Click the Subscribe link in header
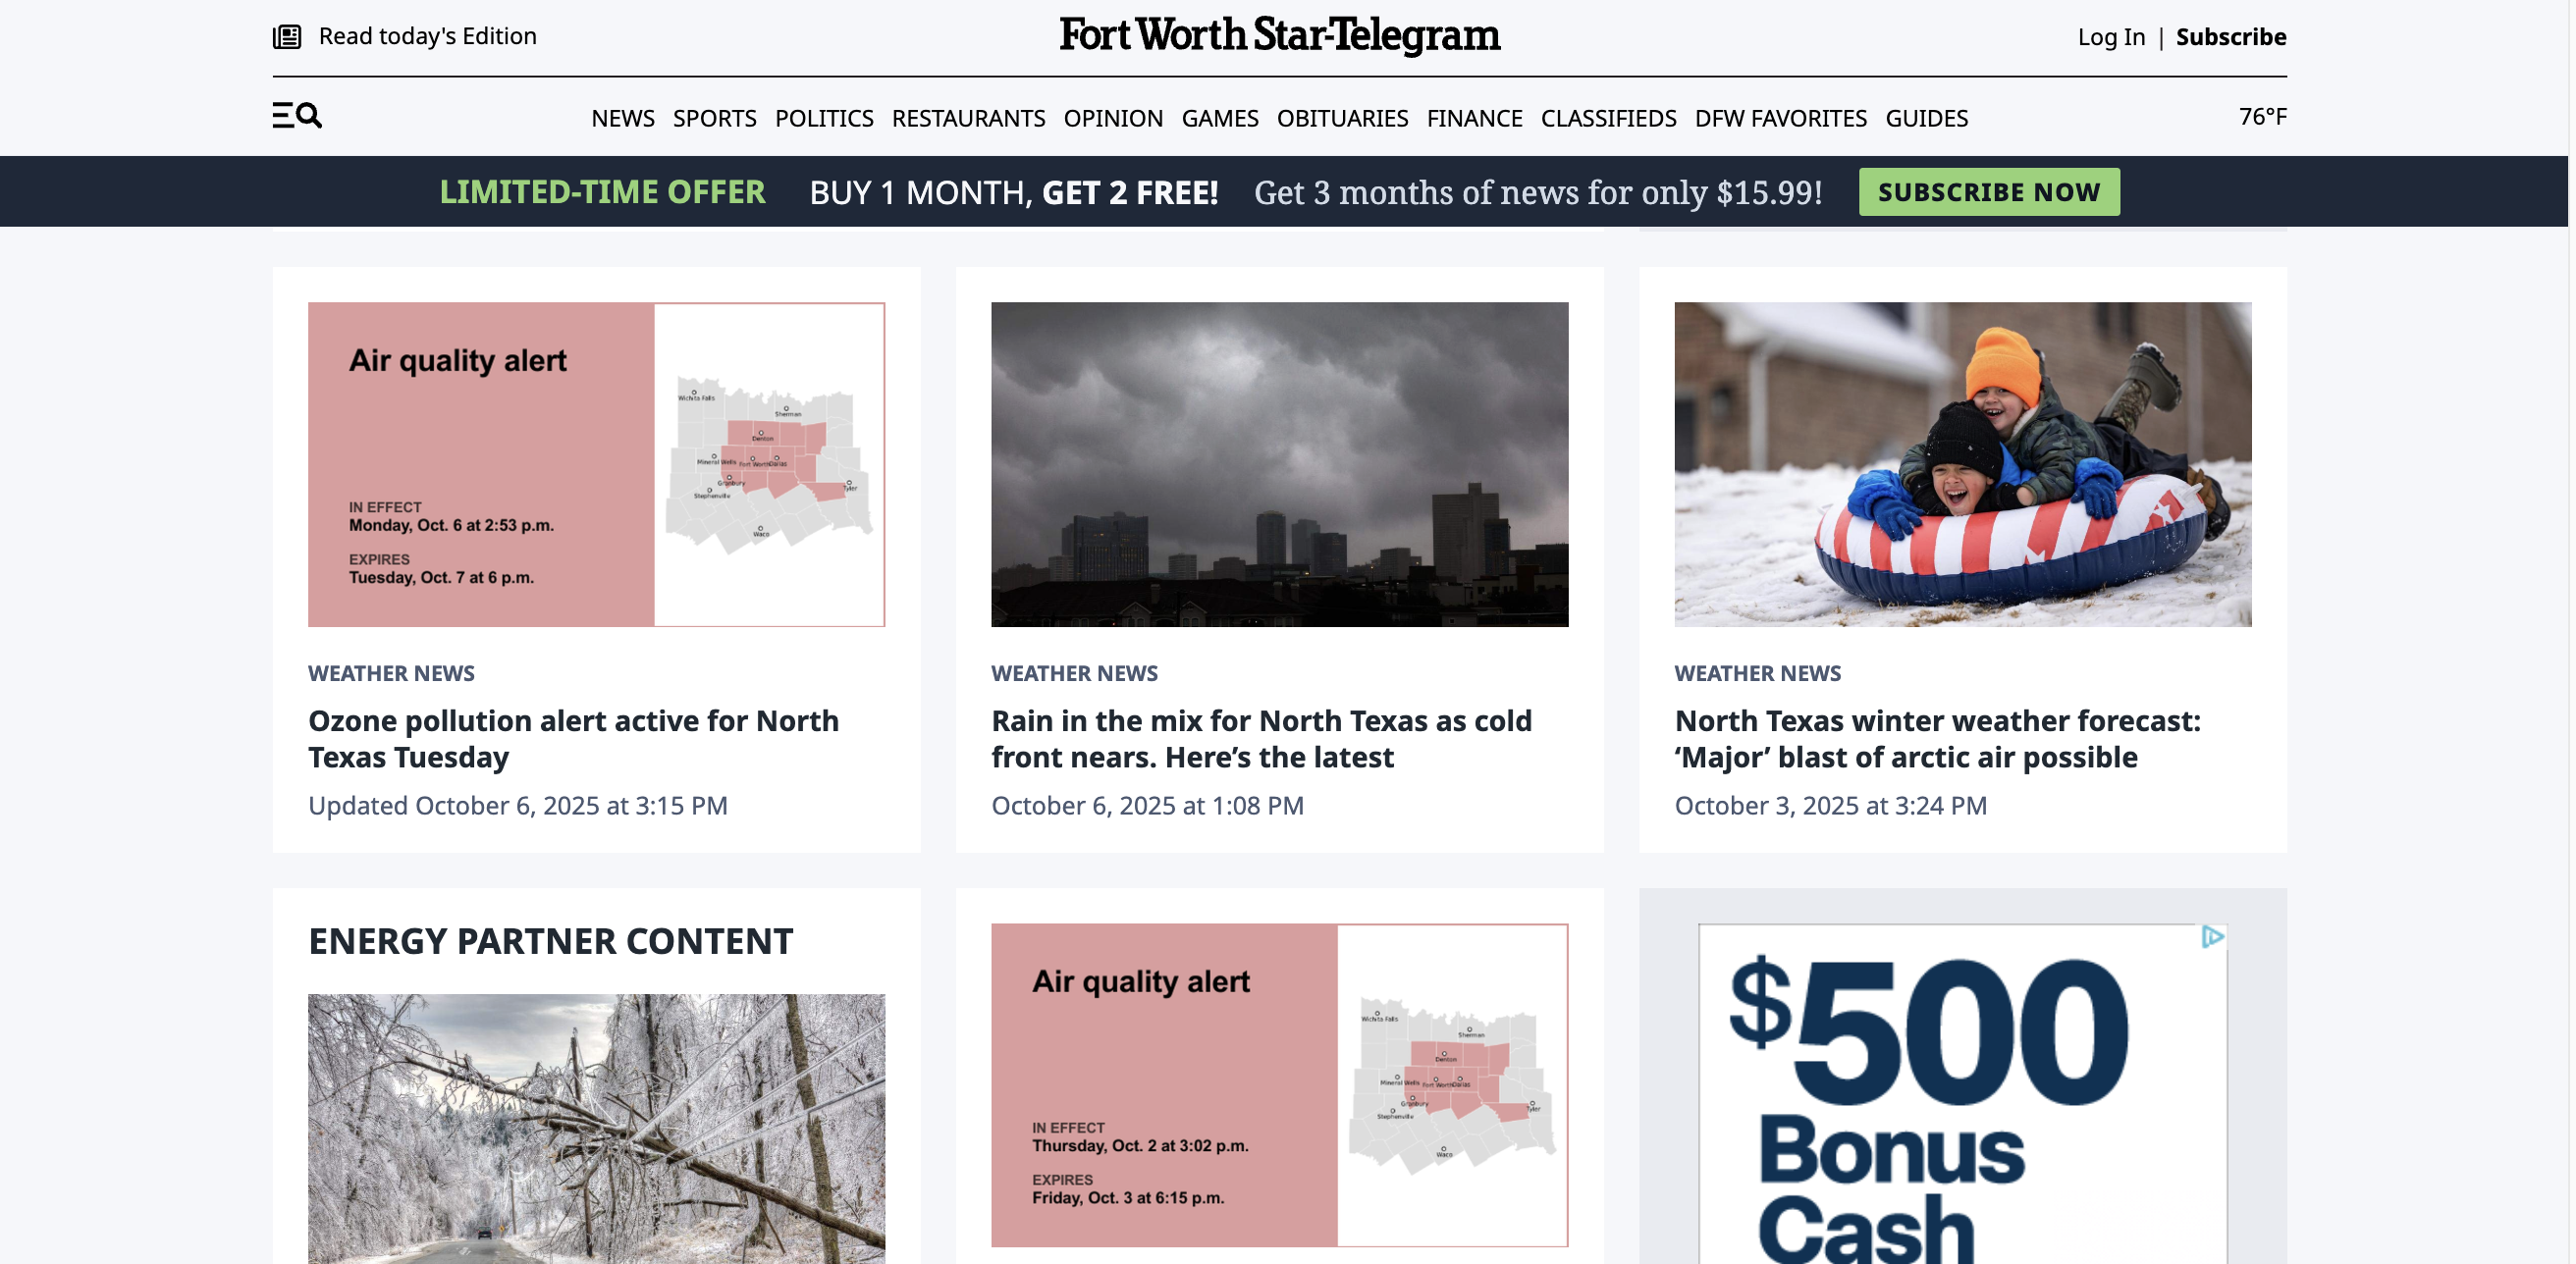Viewport: 2576px width, 1264px height. point(2230,37)
